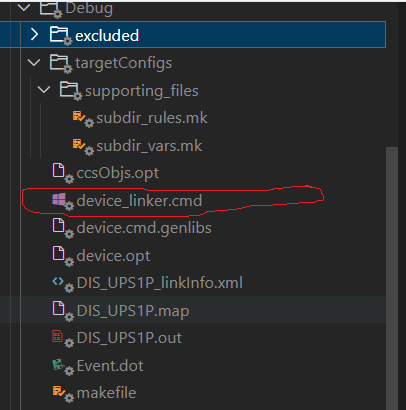The image size is (406, 410).
Task: Click the targetConfigs folder icon
Action: point(60,63)
